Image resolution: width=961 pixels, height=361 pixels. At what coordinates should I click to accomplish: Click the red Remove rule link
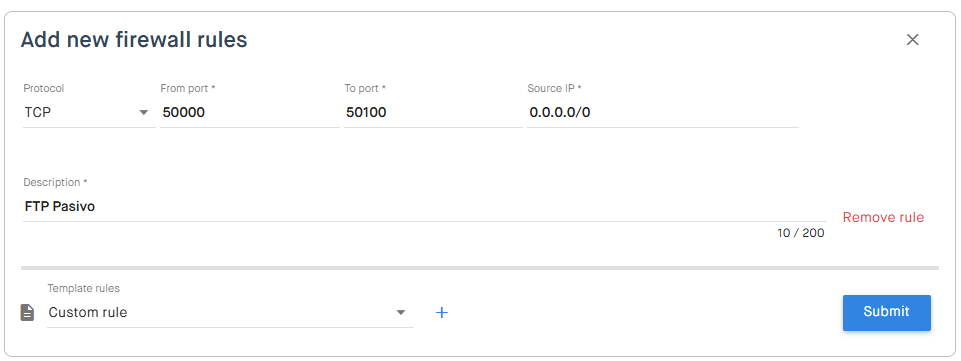[883, 218]
